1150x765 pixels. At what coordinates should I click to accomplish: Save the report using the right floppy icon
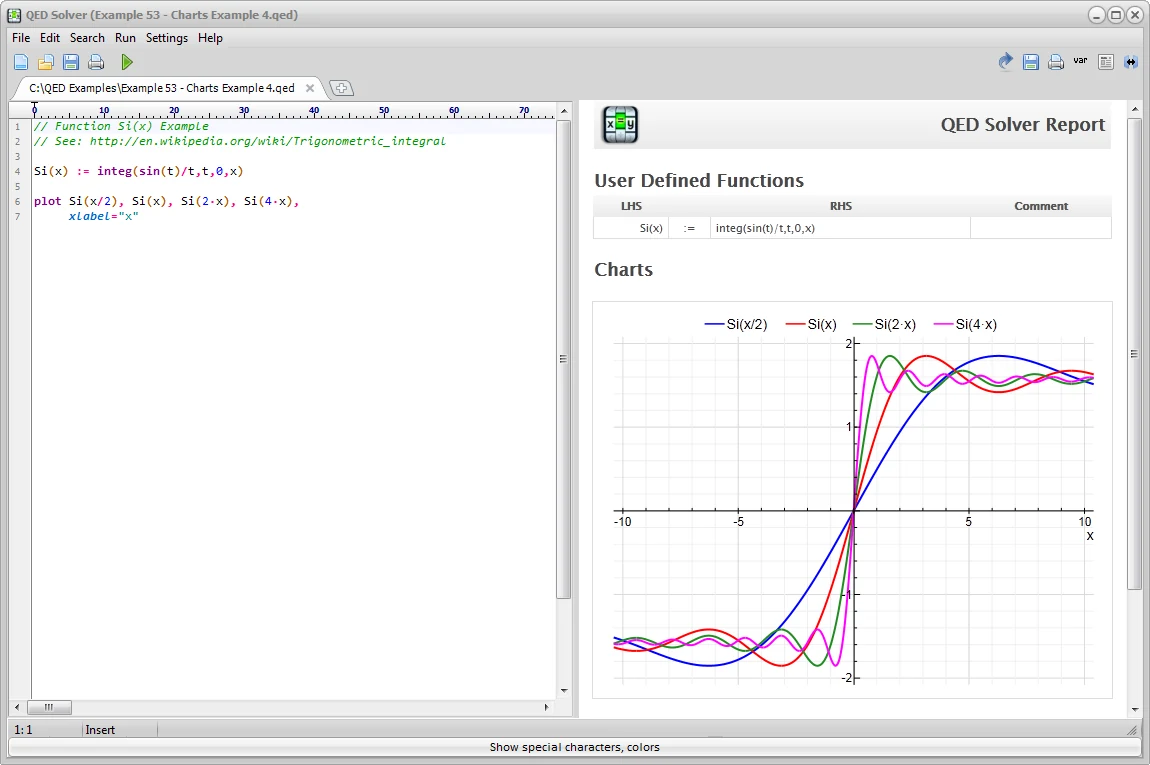pos(1030,62)
